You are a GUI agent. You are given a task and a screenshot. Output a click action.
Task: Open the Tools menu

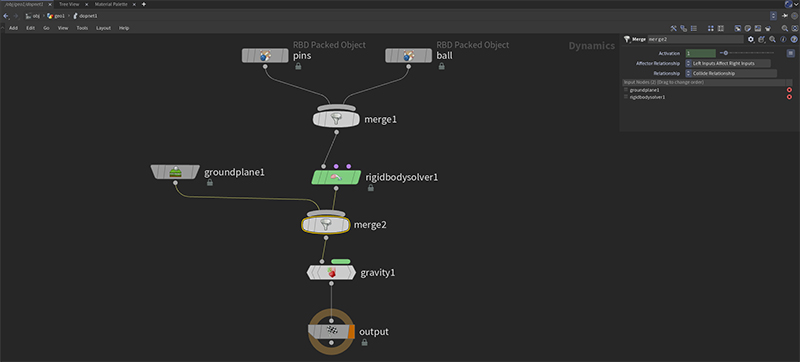pyautogui.click(x=82, y=28)
